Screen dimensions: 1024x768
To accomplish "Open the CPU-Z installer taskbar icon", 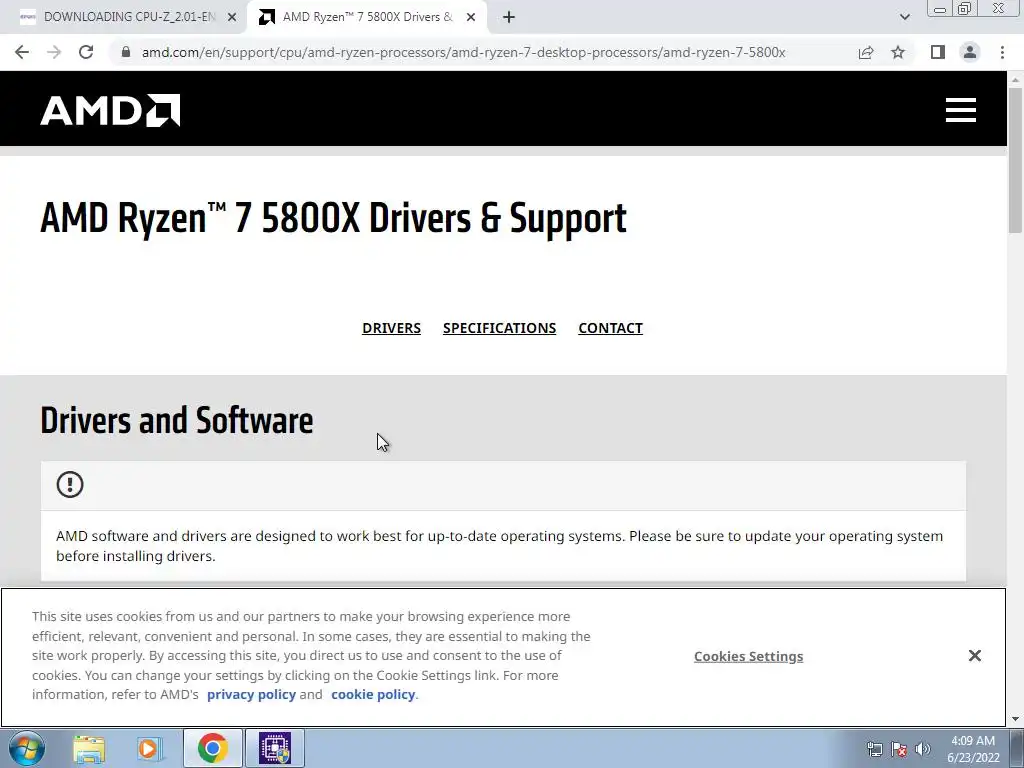I will (275, 748).
